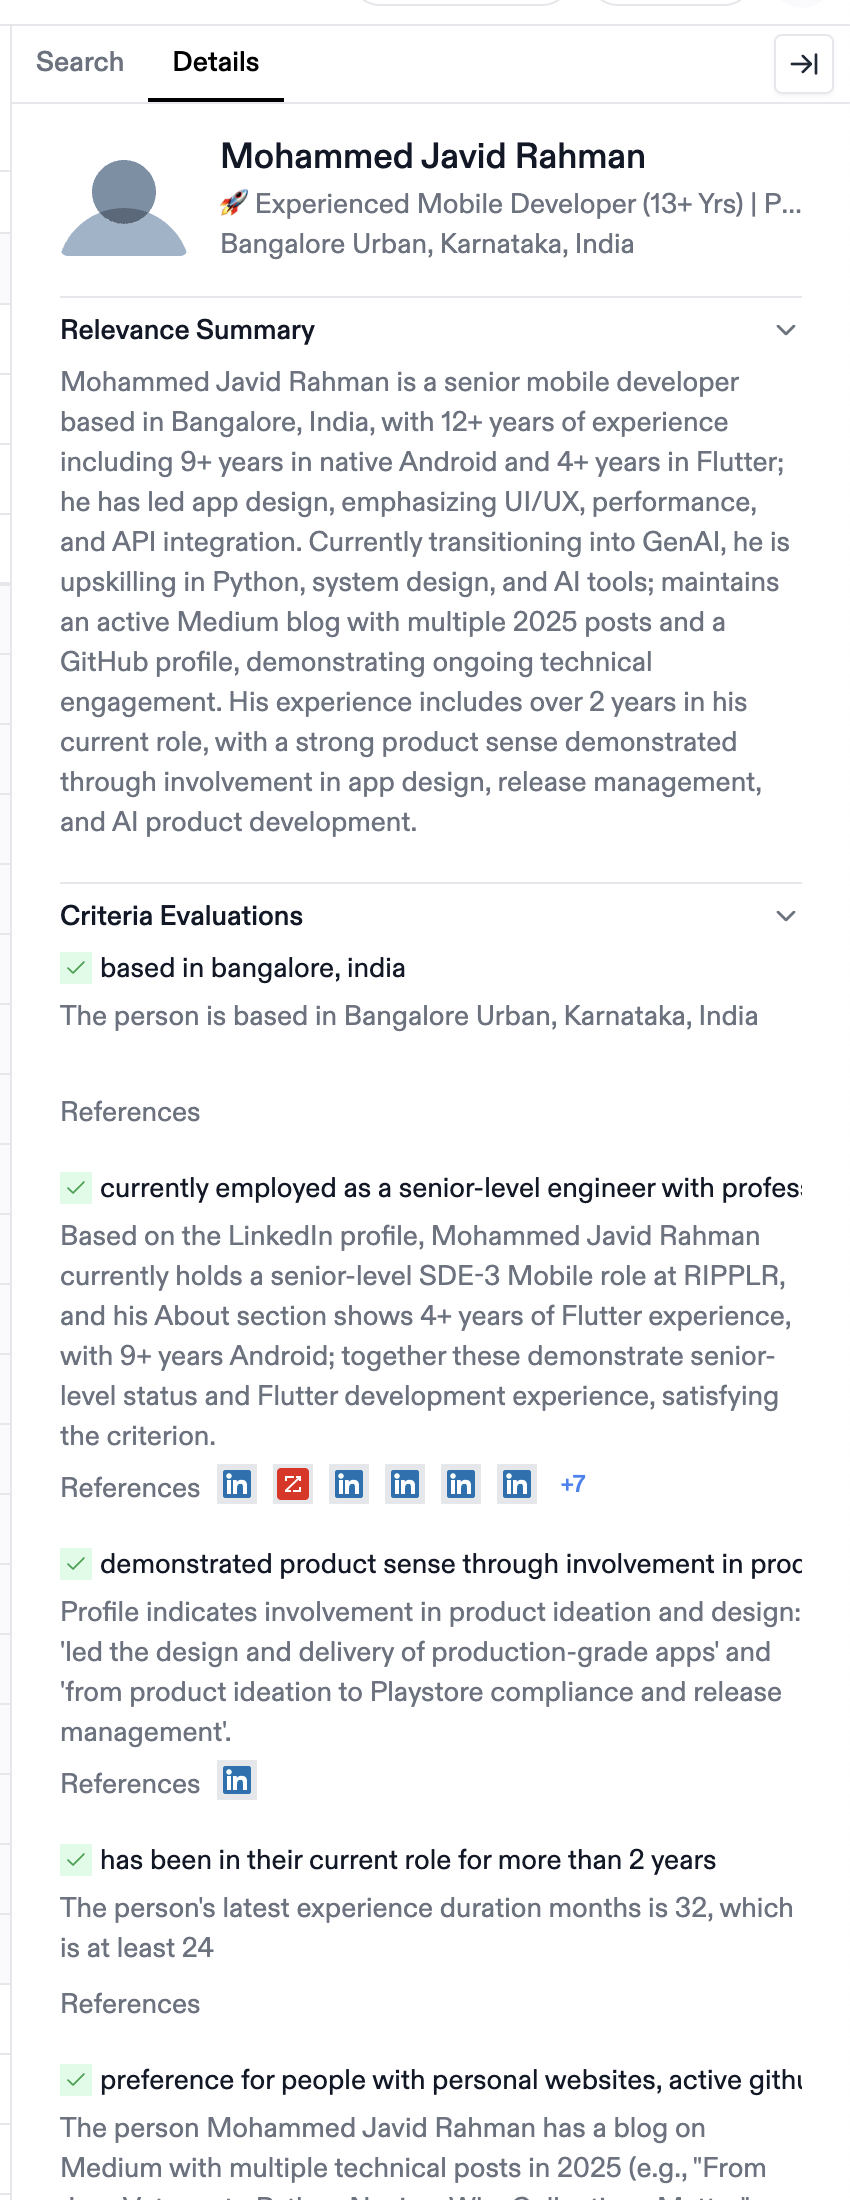Click the profile avatar placeholder image
The image size is (850, 2200).
click(x=124, y=208)
